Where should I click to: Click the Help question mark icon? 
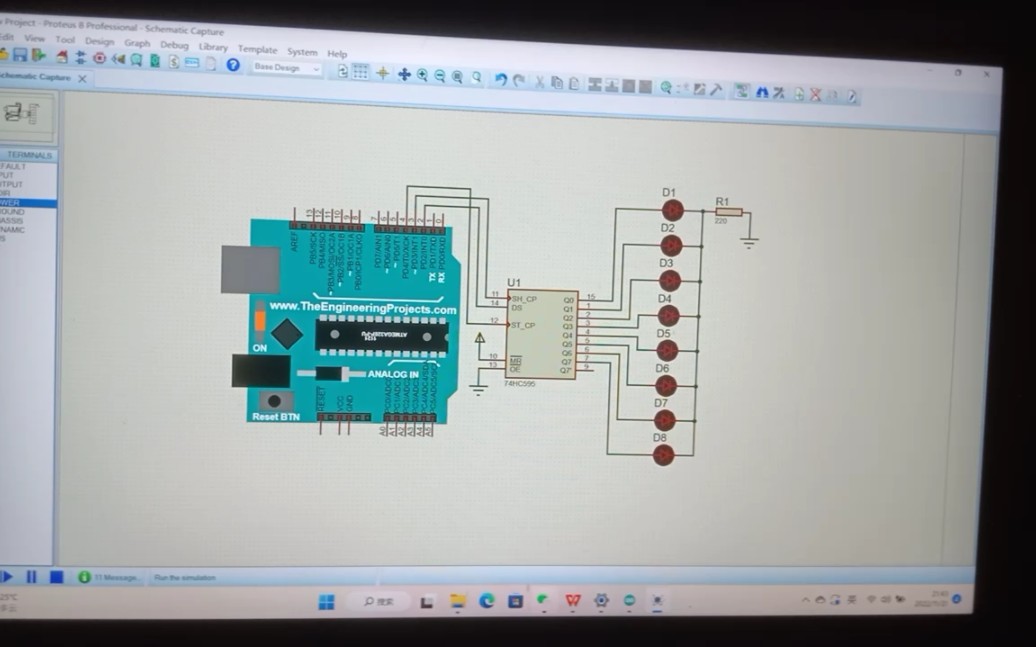tap(232, 65)
